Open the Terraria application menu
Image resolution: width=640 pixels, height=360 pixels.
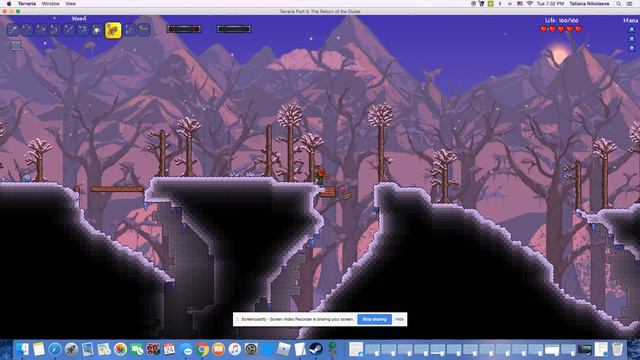coord(27,4)
